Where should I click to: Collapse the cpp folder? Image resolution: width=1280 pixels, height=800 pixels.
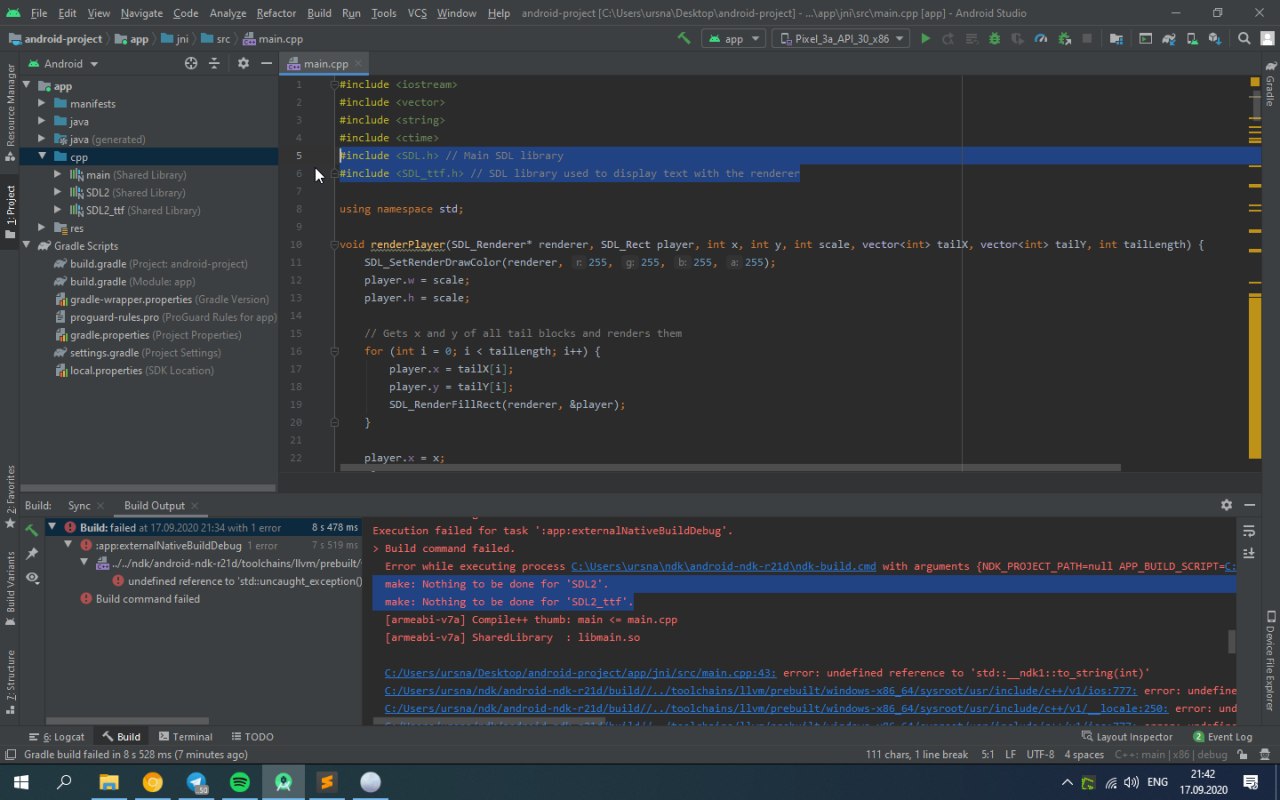42,156
